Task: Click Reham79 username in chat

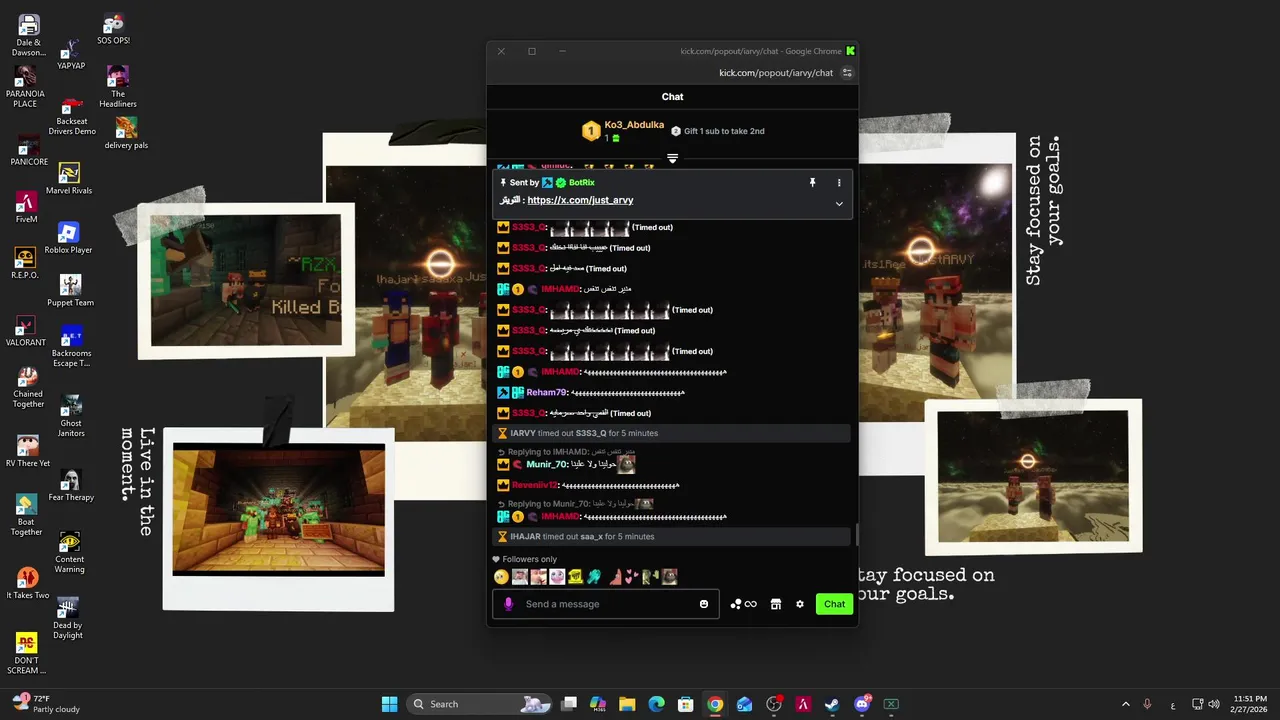Action: coord(547,393)
